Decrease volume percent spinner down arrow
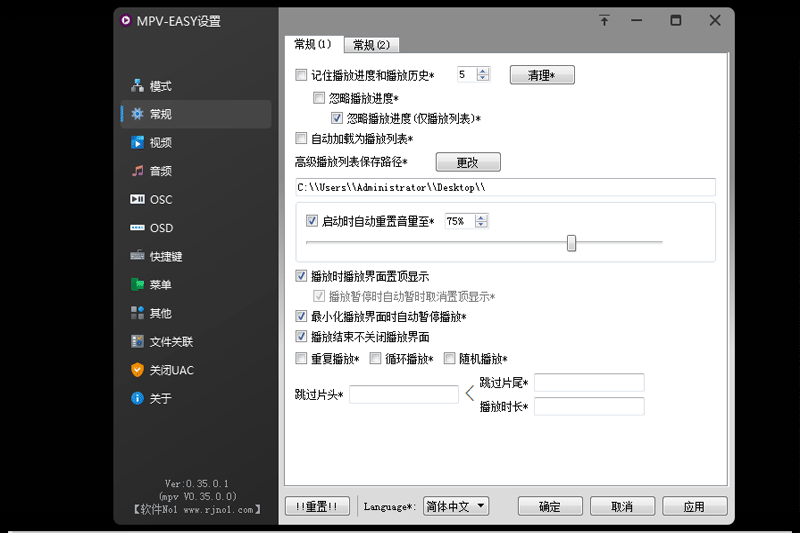800x533 pixels. [481, 225]
